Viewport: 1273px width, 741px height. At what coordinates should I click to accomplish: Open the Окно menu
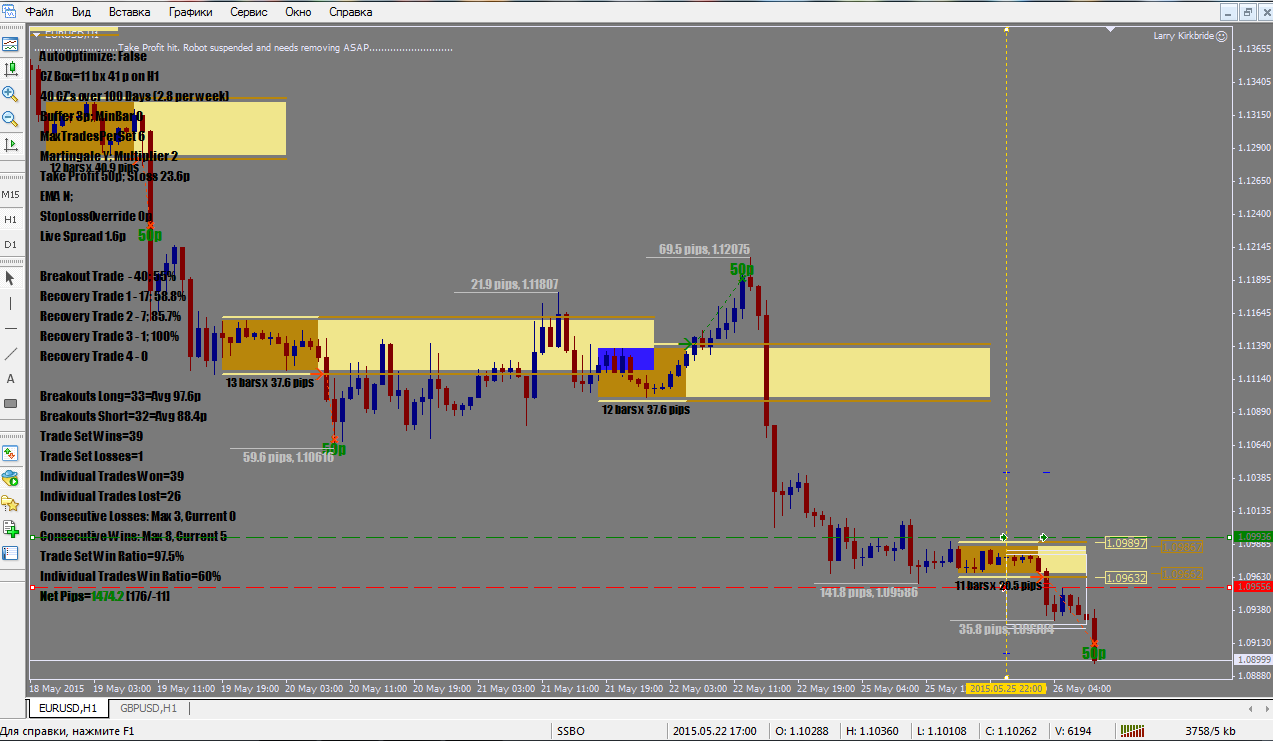[298, 12]
